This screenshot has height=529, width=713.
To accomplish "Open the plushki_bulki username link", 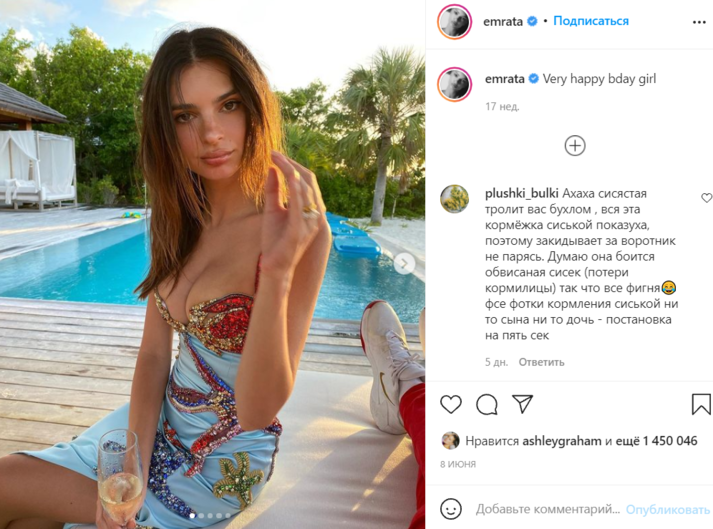I will pos(521,193).
